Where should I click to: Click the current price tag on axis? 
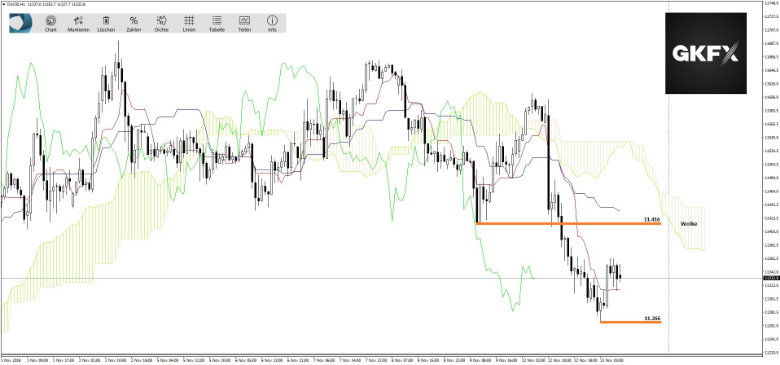coord(771,278)
